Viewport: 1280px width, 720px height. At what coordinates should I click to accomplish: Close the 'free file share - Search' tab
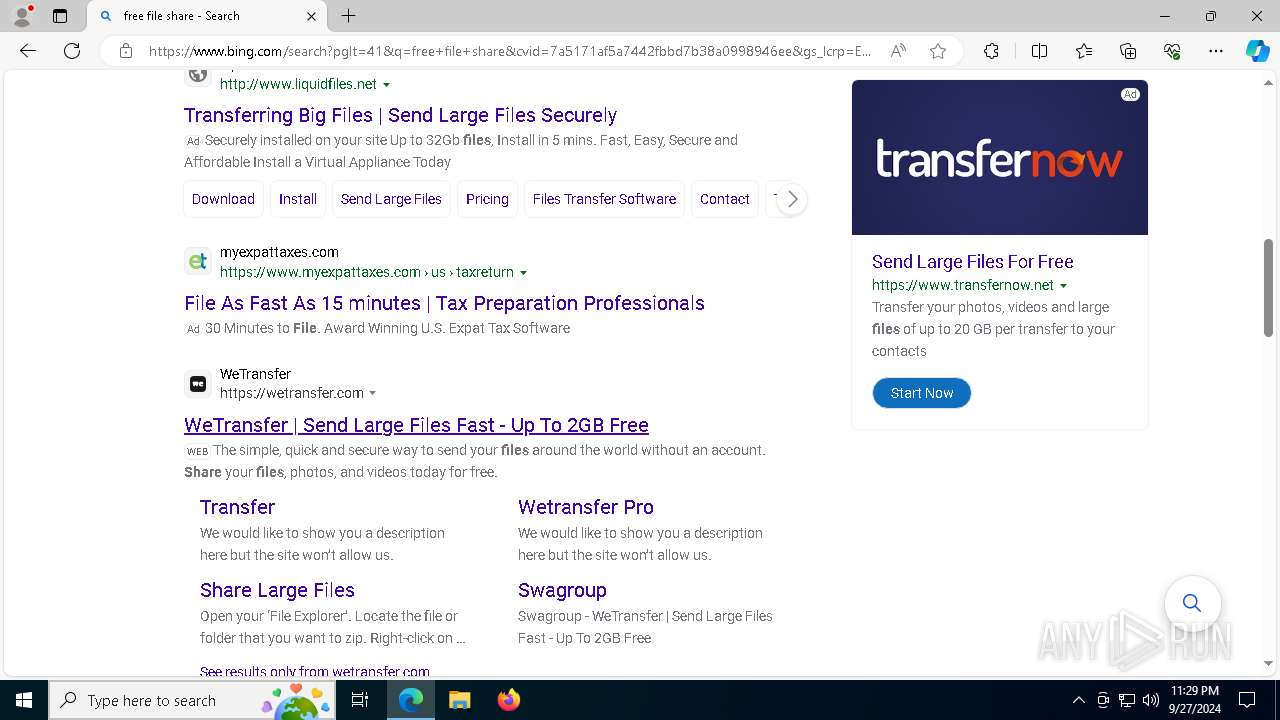[x=311, y=16]
